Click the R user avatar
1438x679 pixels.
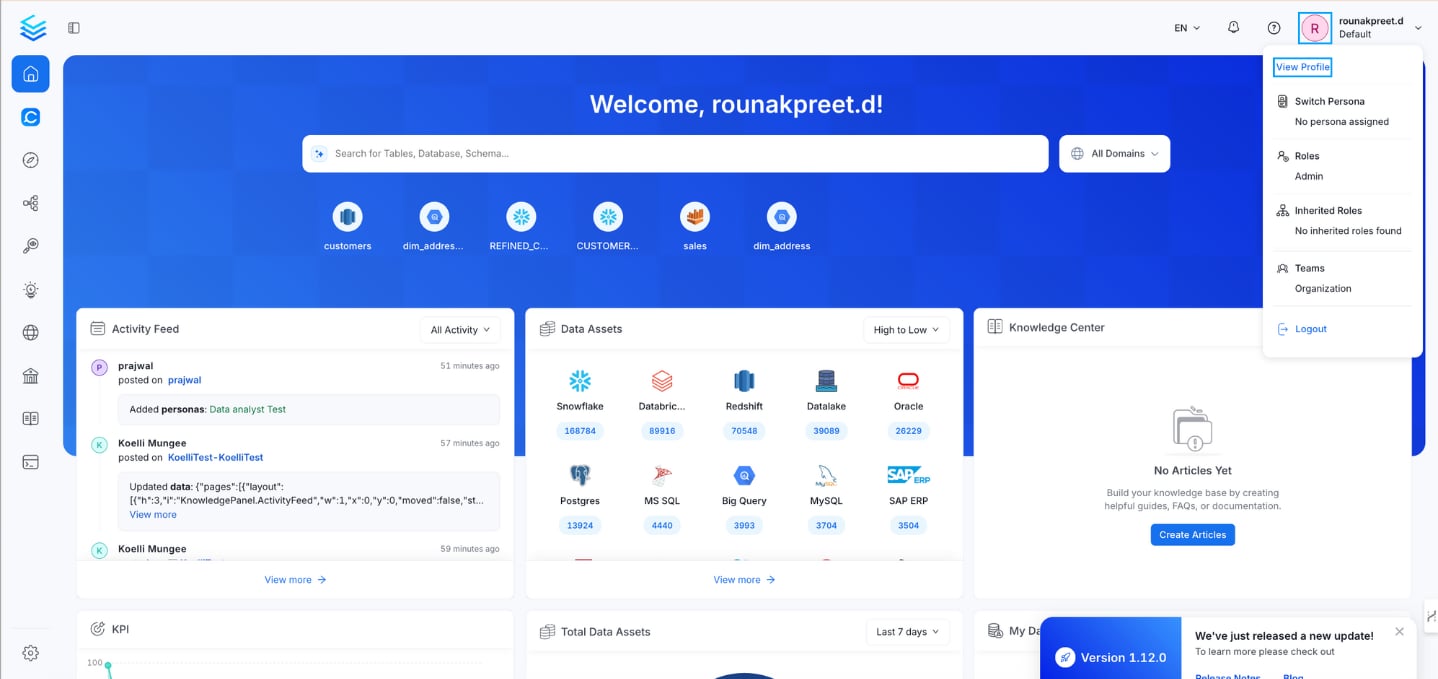pos(1314,28)
